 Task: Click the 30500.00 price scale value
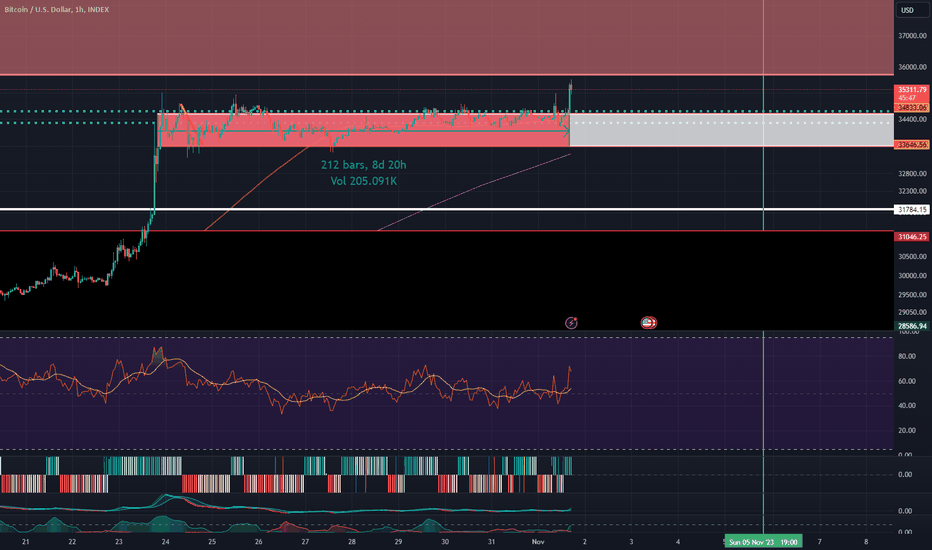click(912, 256)
